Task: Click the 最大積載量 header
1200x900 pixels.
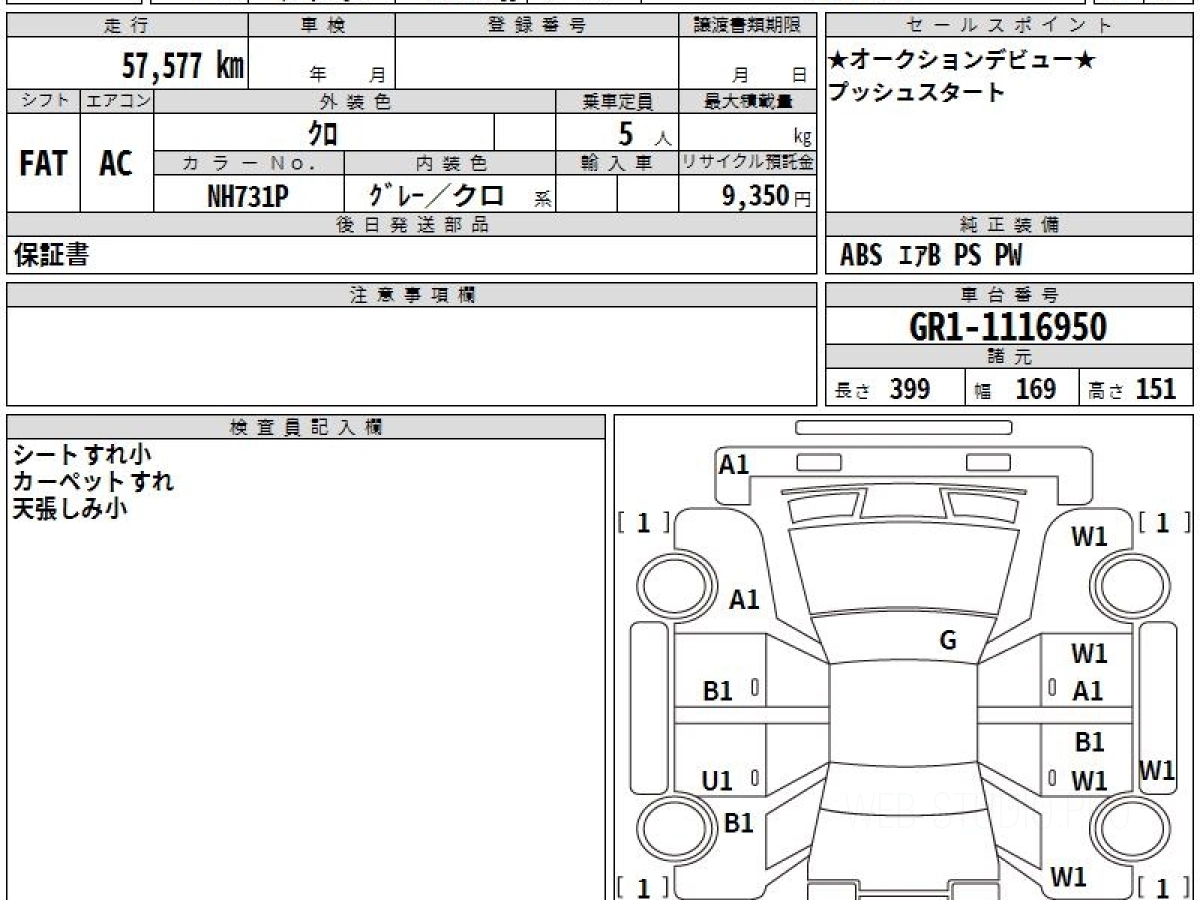Action: [747, 101]
